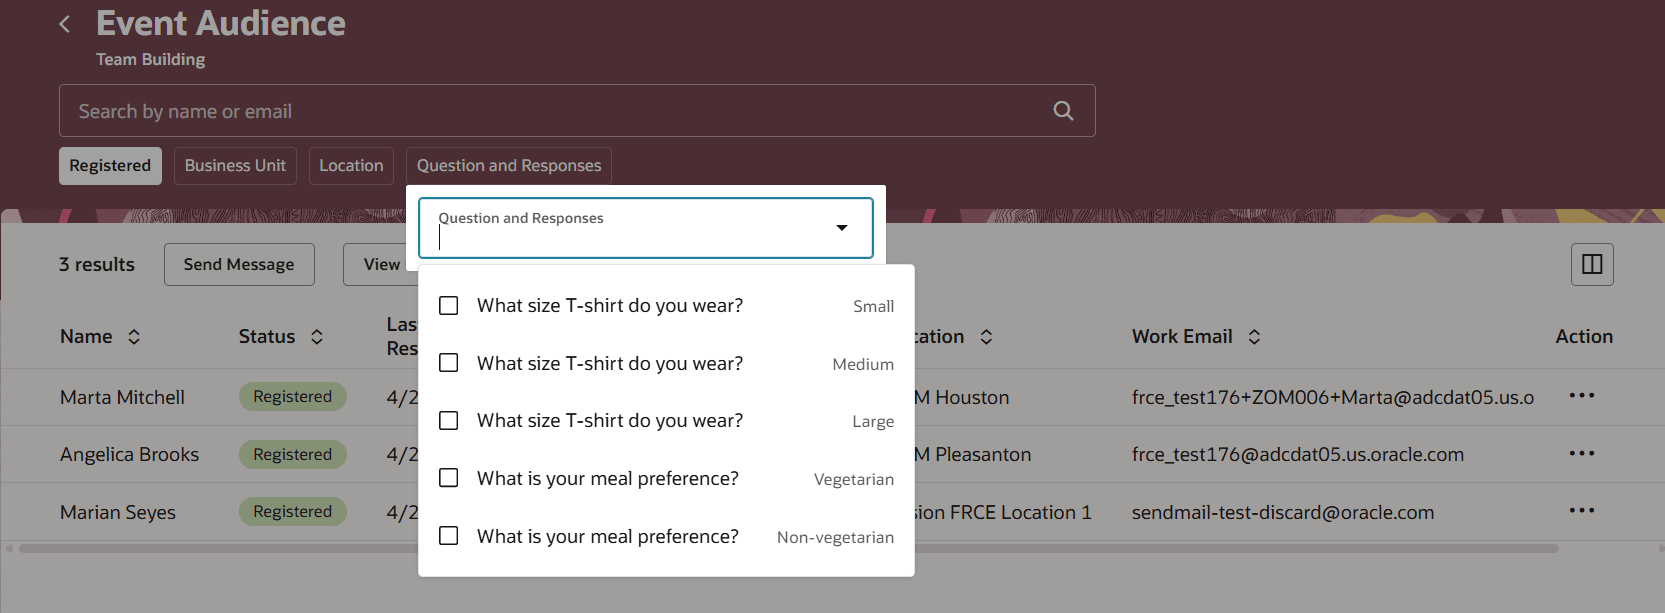
Task: Click the Send Message button
Action: pos(239,264)
